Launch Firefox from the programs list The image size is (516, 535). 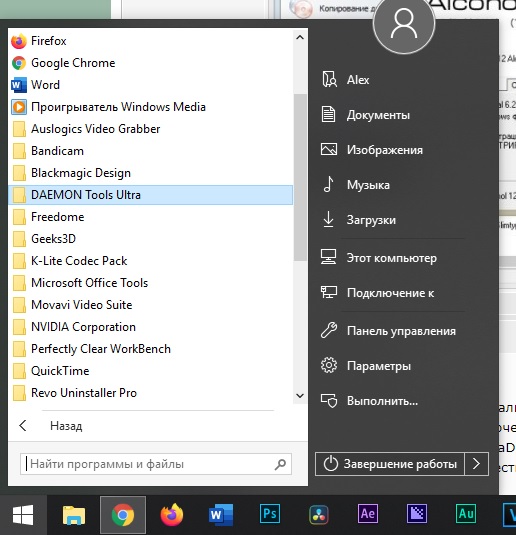pyautogui.click(x=150, y=41)
